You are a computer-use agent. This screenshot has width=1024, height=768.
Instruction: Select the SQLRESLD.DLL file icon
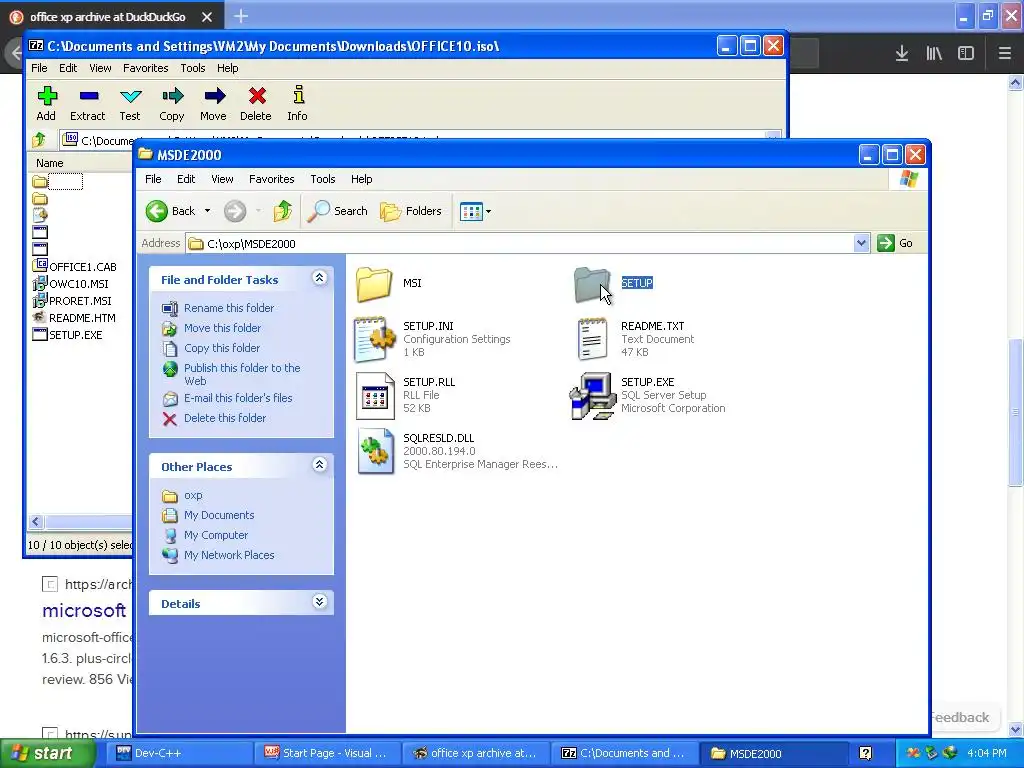[x=376, y=451]
